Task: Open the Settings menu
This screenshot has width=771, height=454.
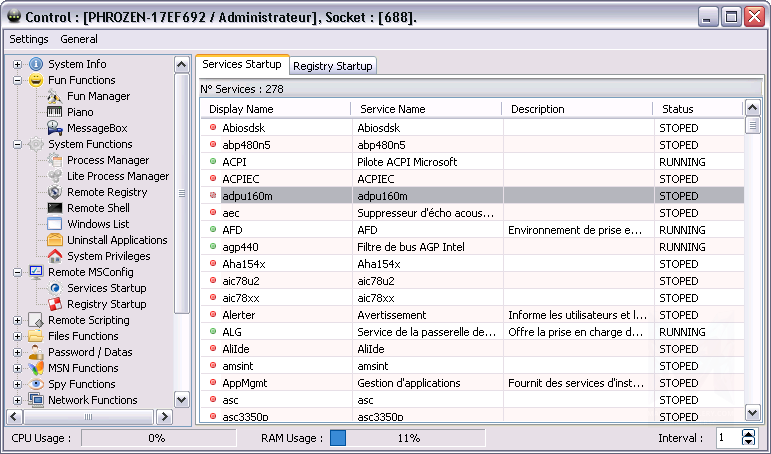Action: click(29, 39)
